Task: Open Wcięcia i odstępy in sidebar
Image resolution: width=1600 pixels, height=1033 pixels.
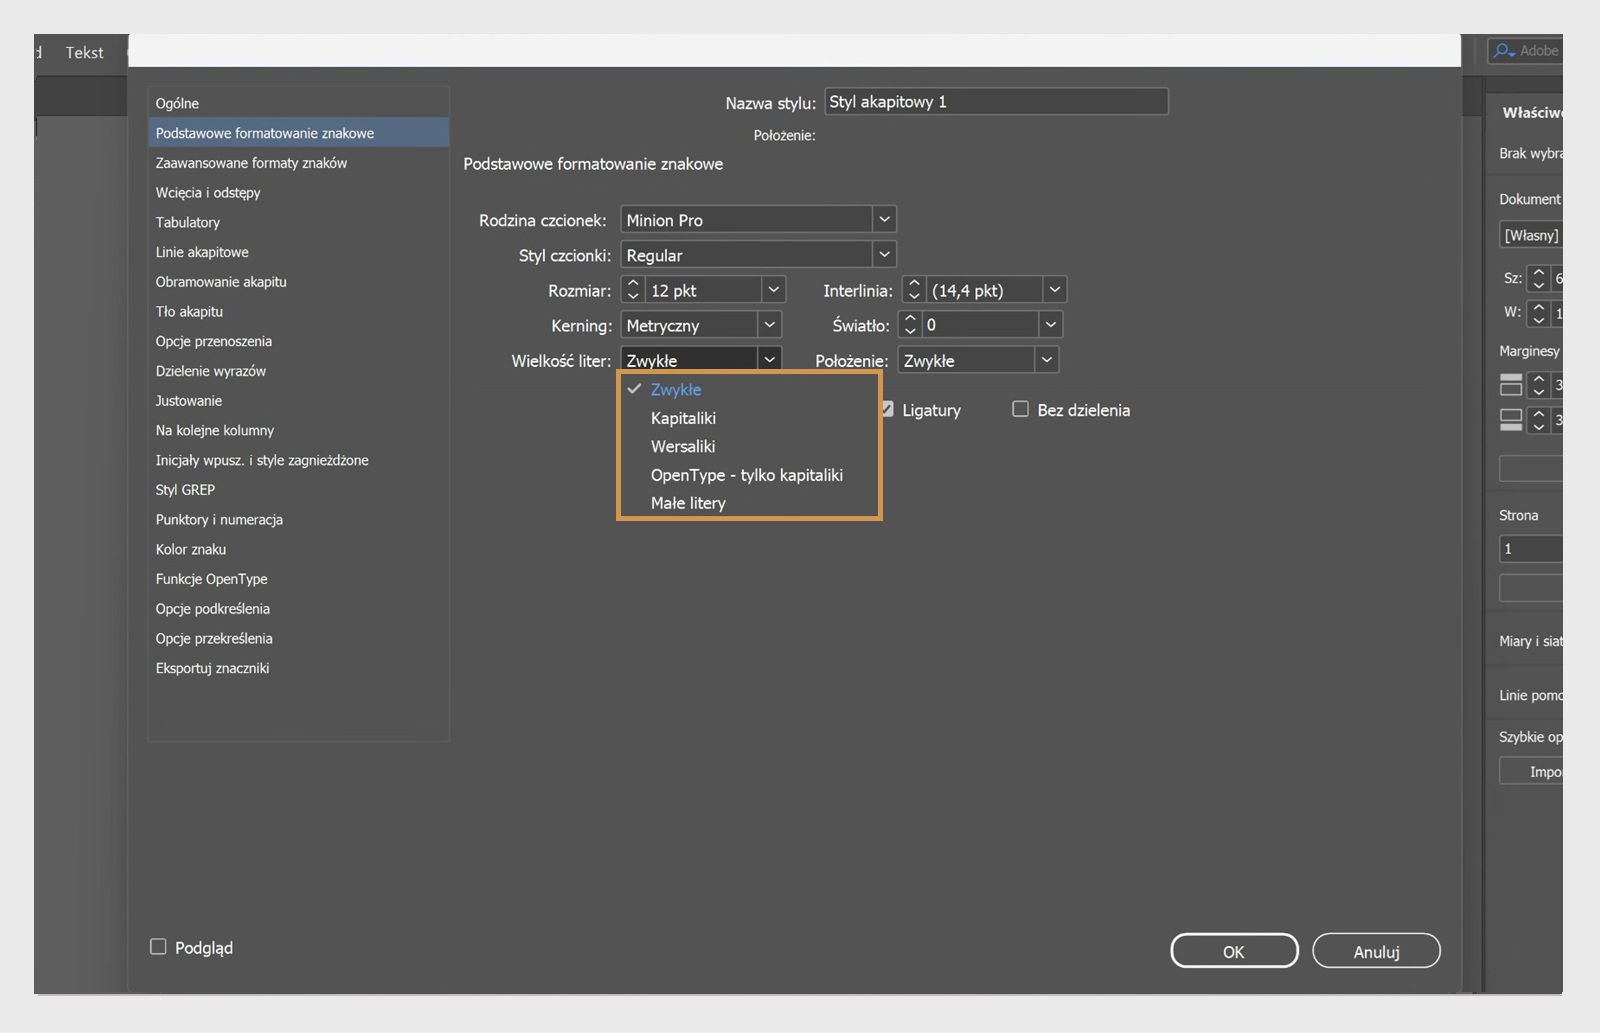Action: (208, 192)
